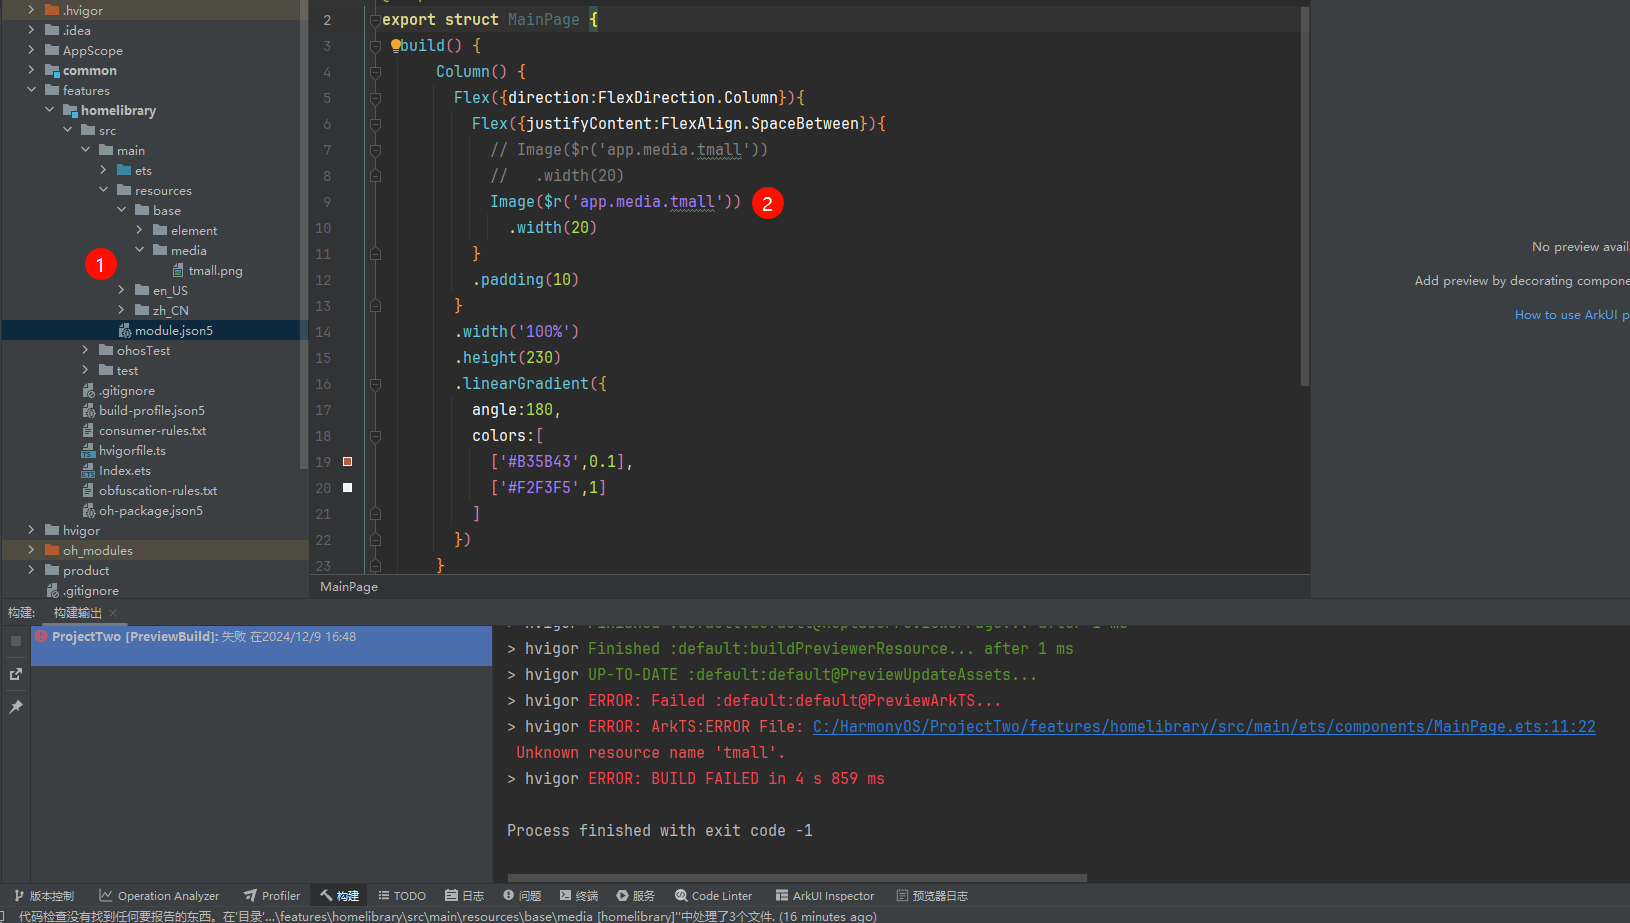Viewport: 1630px width, 923px height.
Task: Collapse the src folder under homelibrary
Action: click(x=67, y=130)
